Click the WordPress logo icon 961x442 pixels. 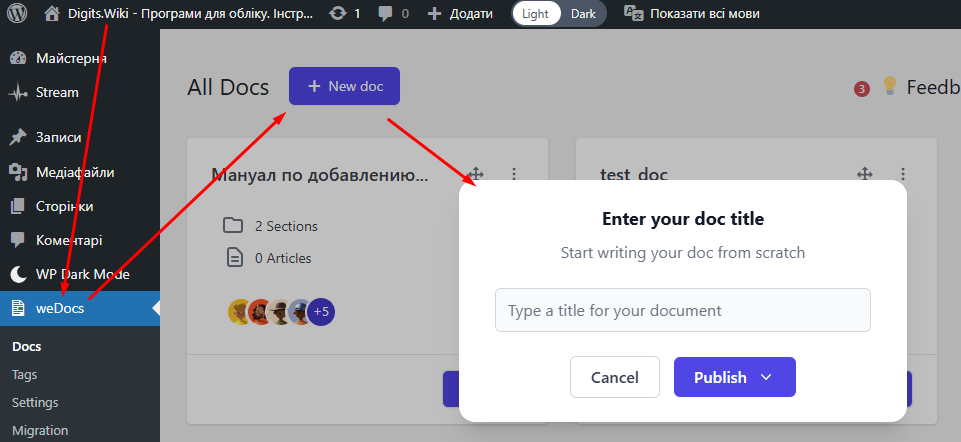(17, 13)
